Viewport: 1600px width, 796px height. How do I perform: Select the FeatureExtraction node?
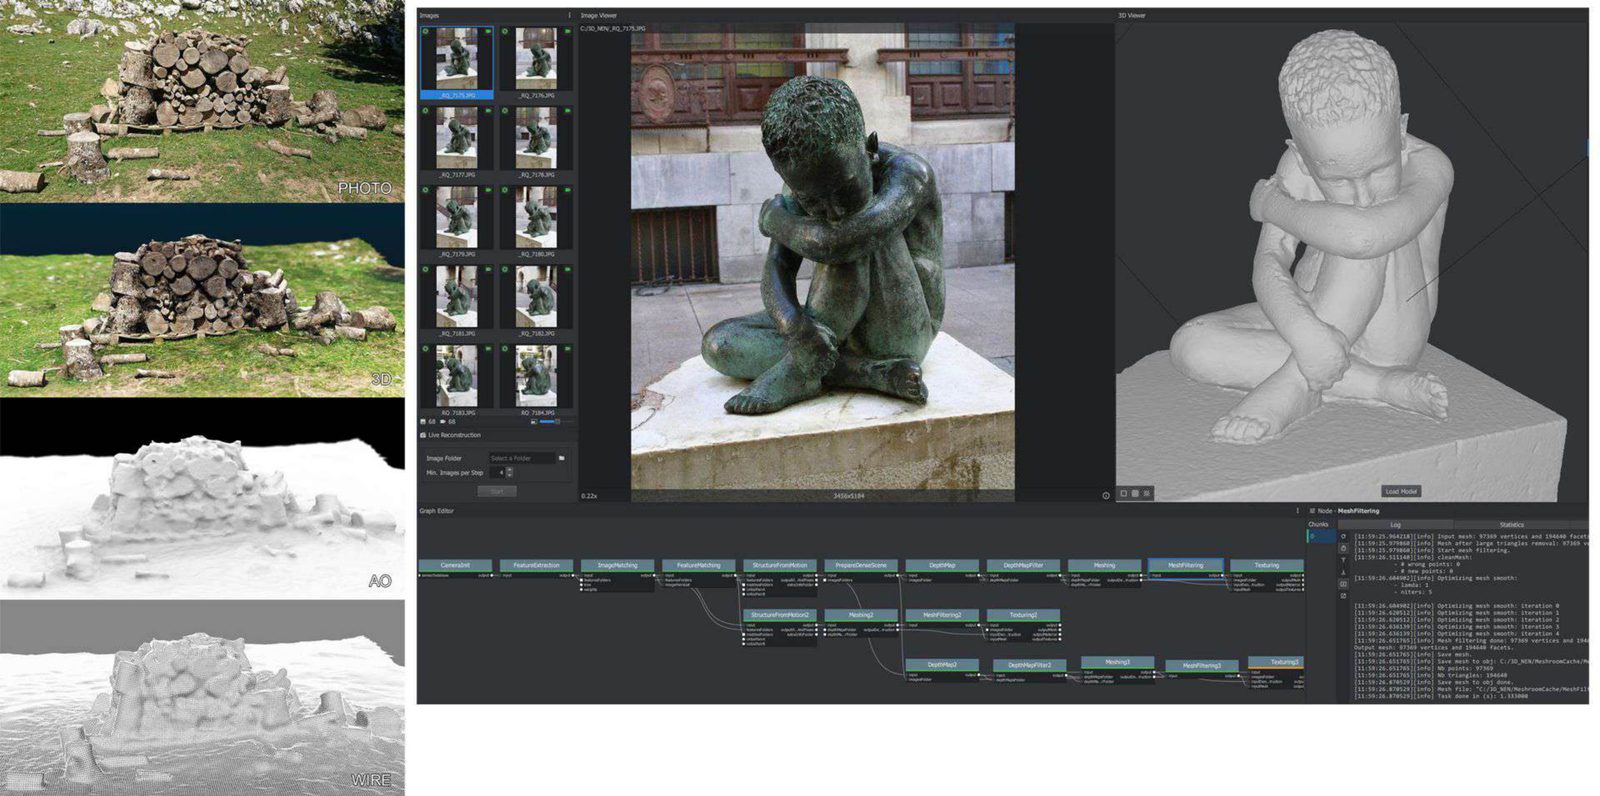(537, 565)
